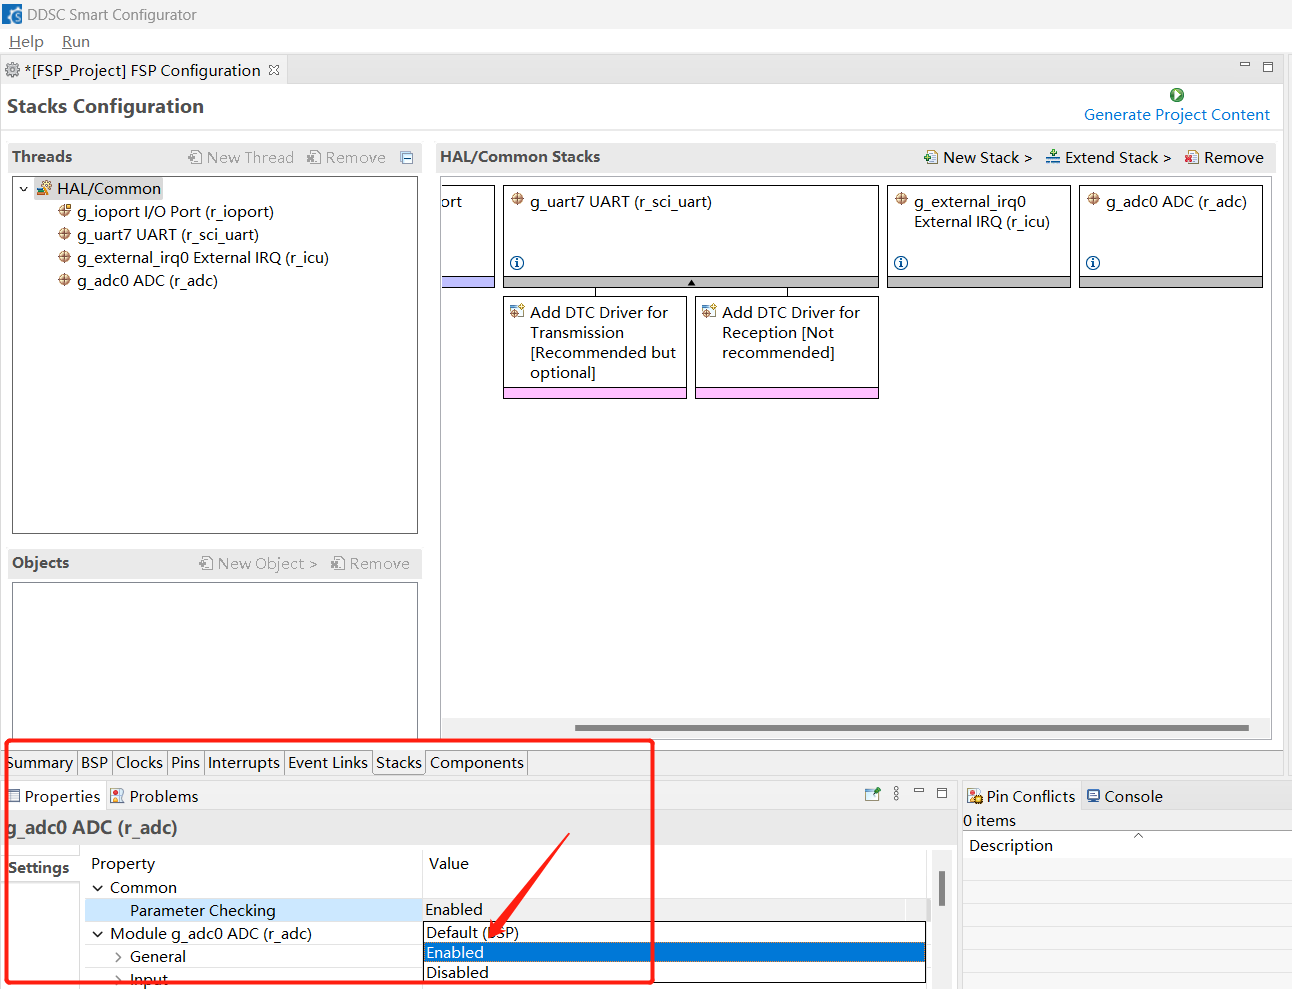Select g_external_irq0 External IRQ tree item
1292x989 pixels.
(193, 257)
